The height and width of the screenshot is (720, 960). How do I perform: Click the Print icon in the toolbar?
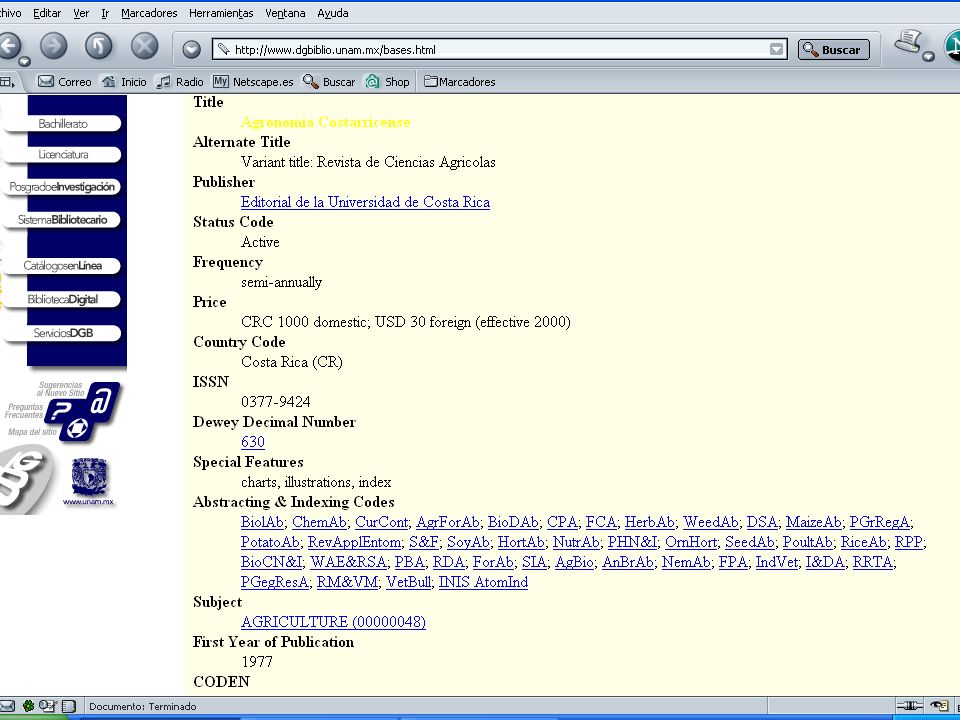[x=907, y=42]
